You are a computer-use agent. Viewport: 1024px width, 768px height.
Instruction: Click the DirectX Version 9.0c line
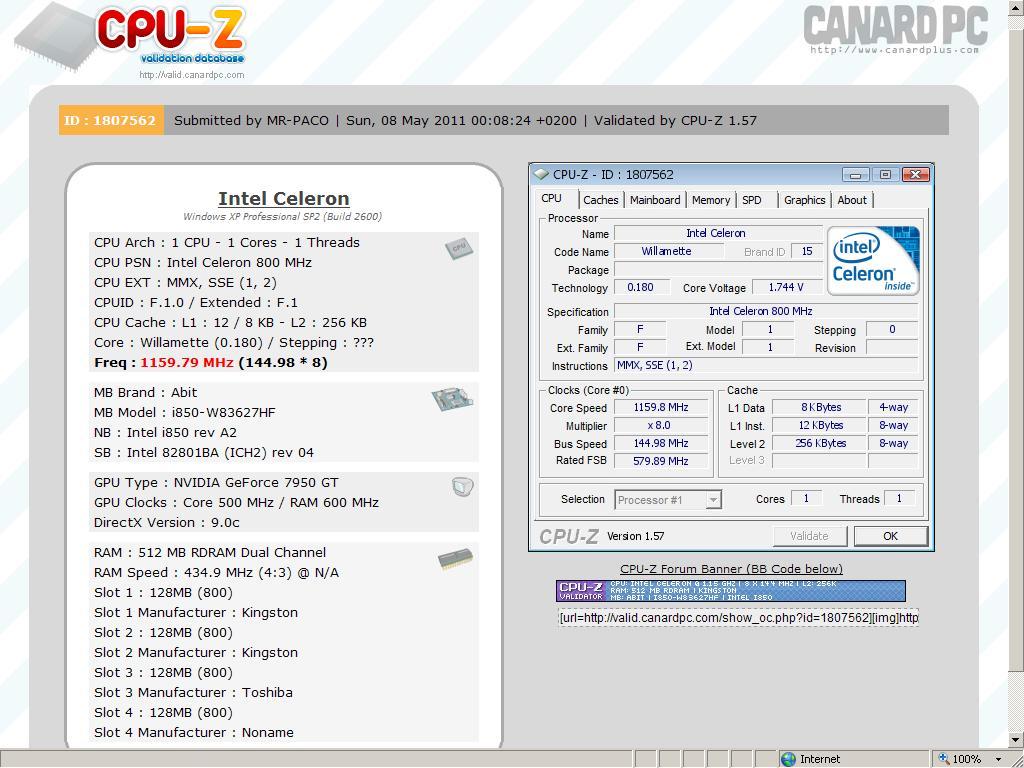[167, 522]
